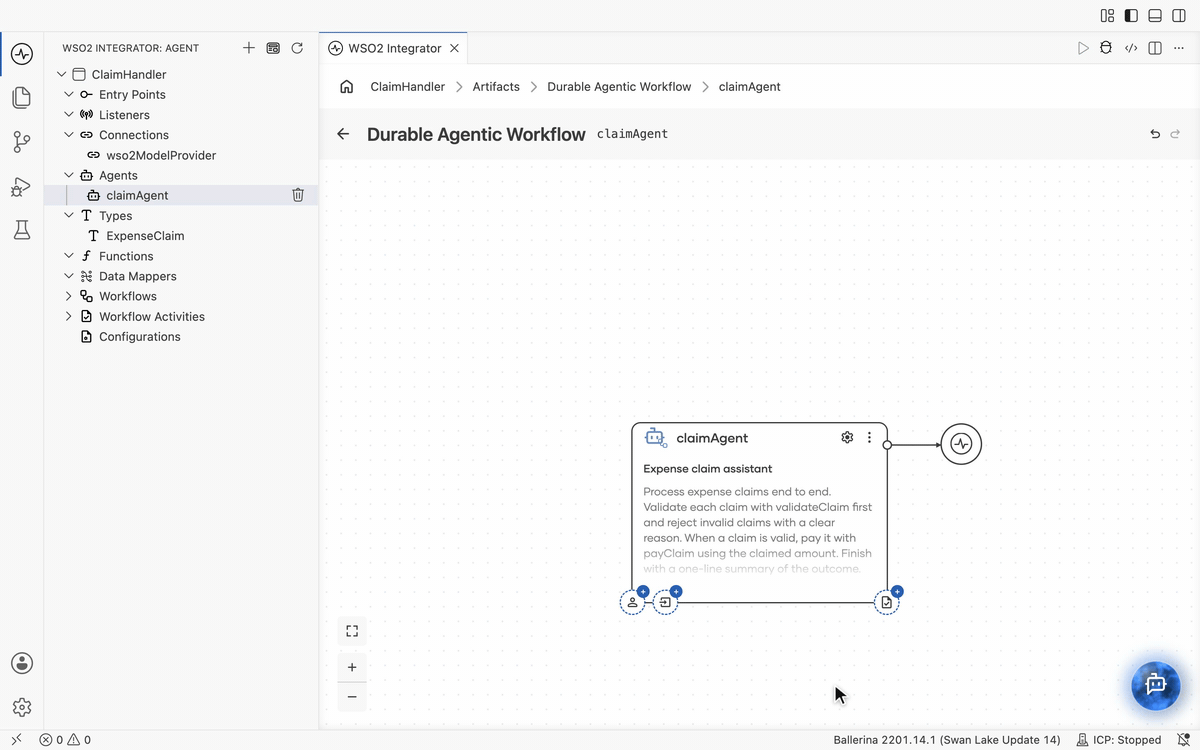Show errors and warnings count

pos(65,740)
